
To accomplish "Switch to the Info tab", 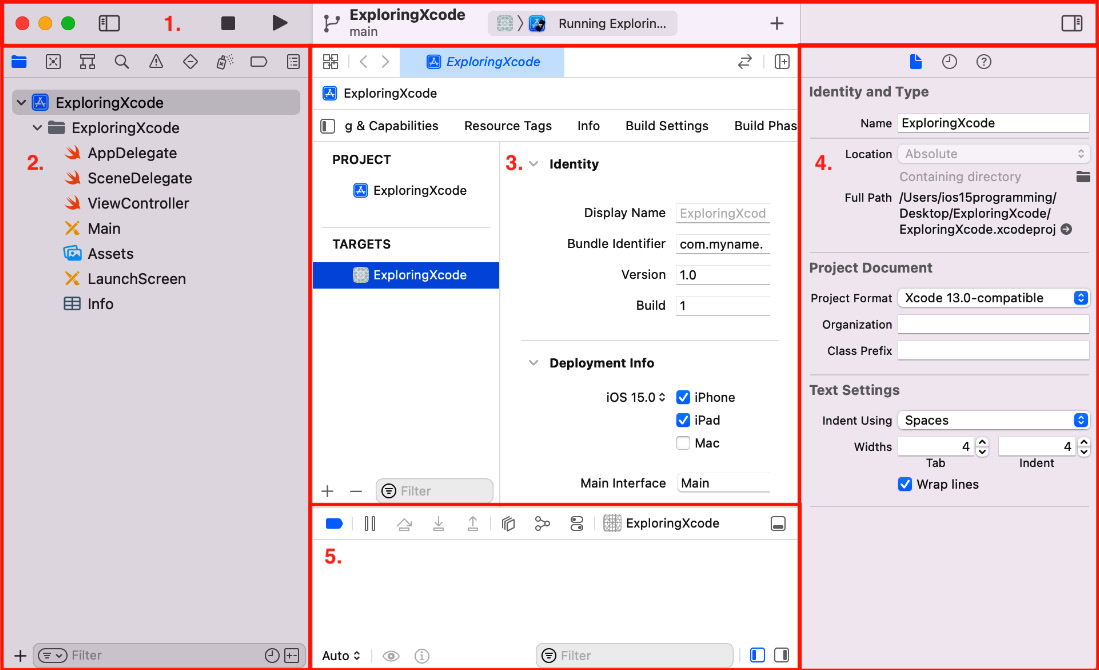I will pyautogui.click(x=589, y=126).
